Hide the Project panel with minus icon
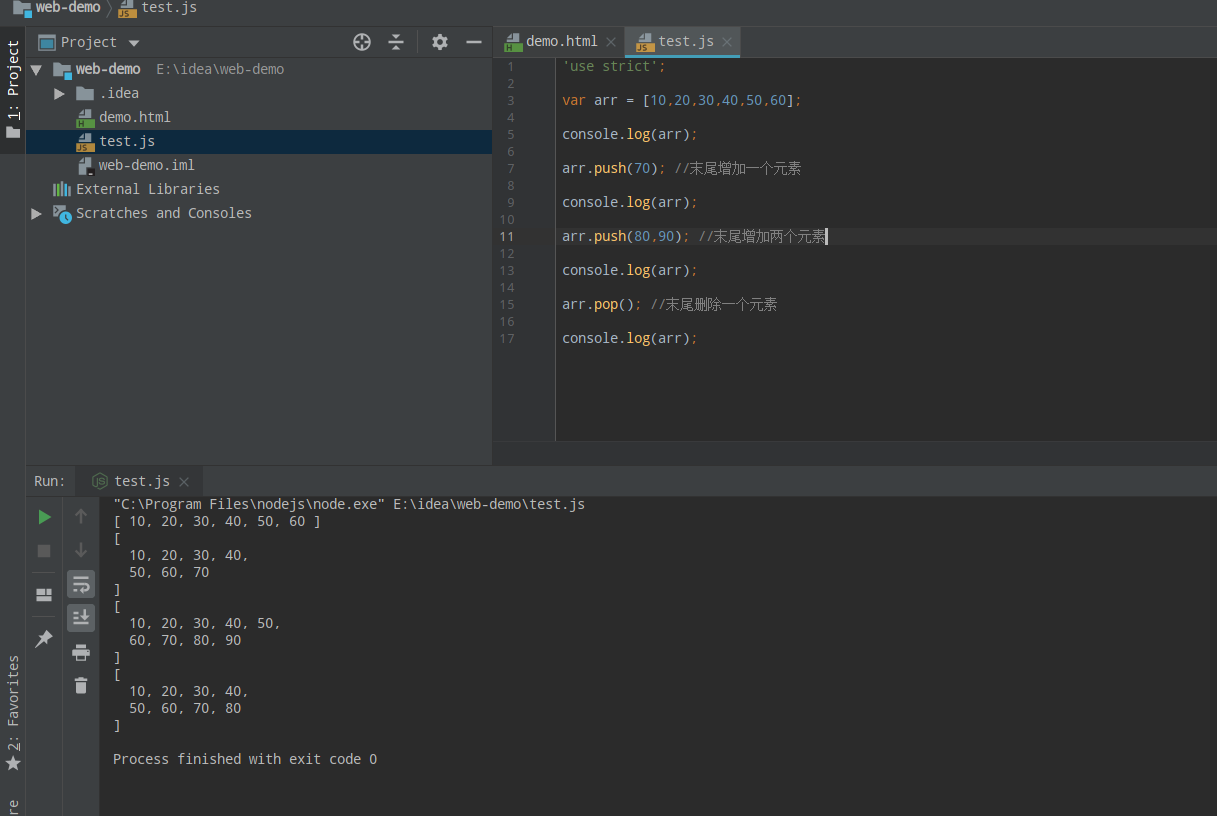 tap(474, 42)
